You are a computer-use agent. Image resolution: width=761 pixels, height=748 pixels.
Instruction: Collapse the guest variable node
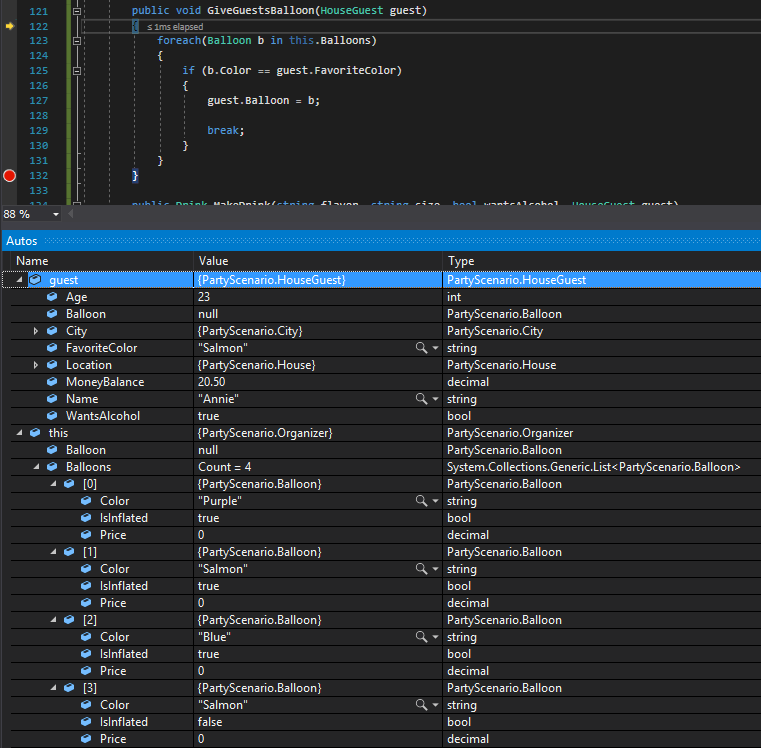pyautogui.click(x=19, y=280)
